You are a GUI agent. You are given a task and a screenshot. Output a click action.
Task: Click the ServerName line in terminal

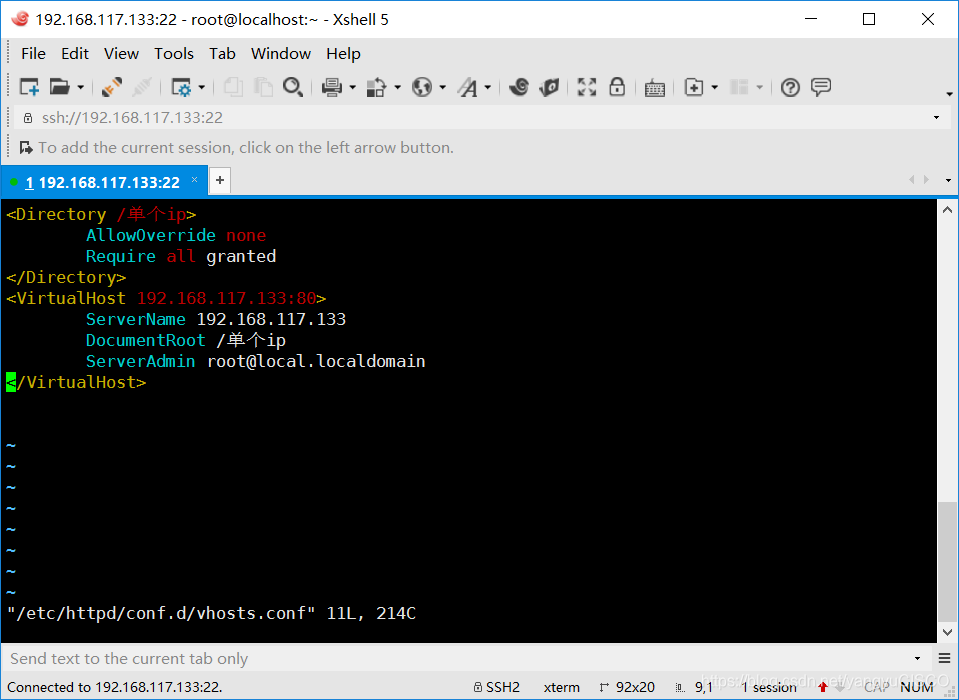[x=216, y=319]
